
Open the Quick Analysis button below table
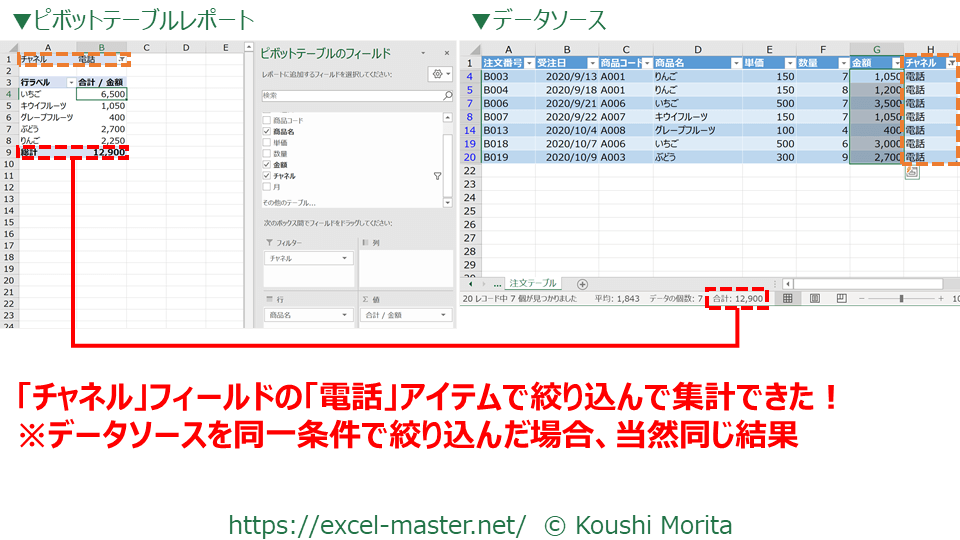click(x=912, y=172)
